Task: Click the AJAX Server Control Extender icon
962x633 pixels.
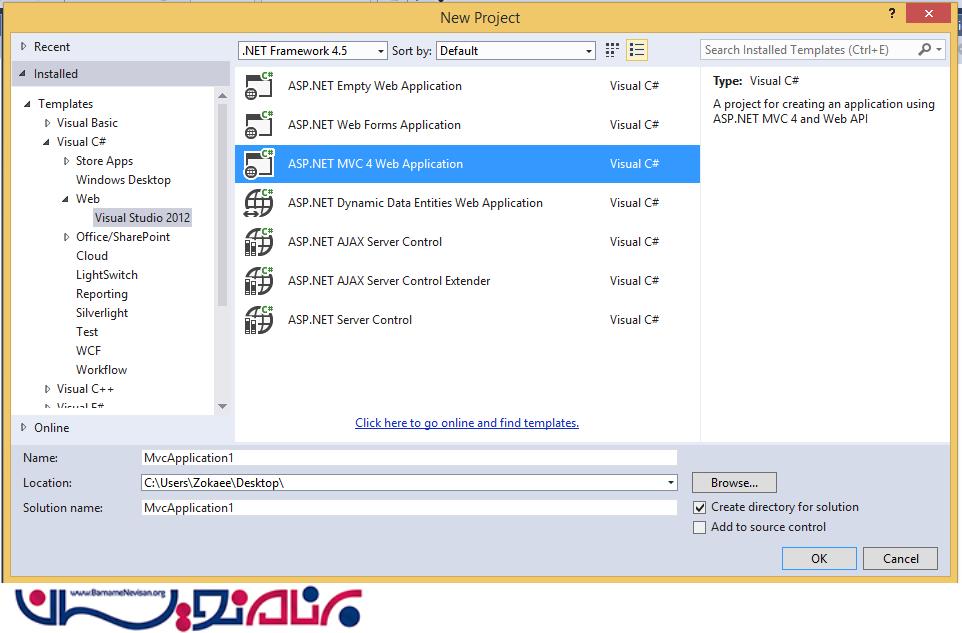Action: [x=259, y=281]
